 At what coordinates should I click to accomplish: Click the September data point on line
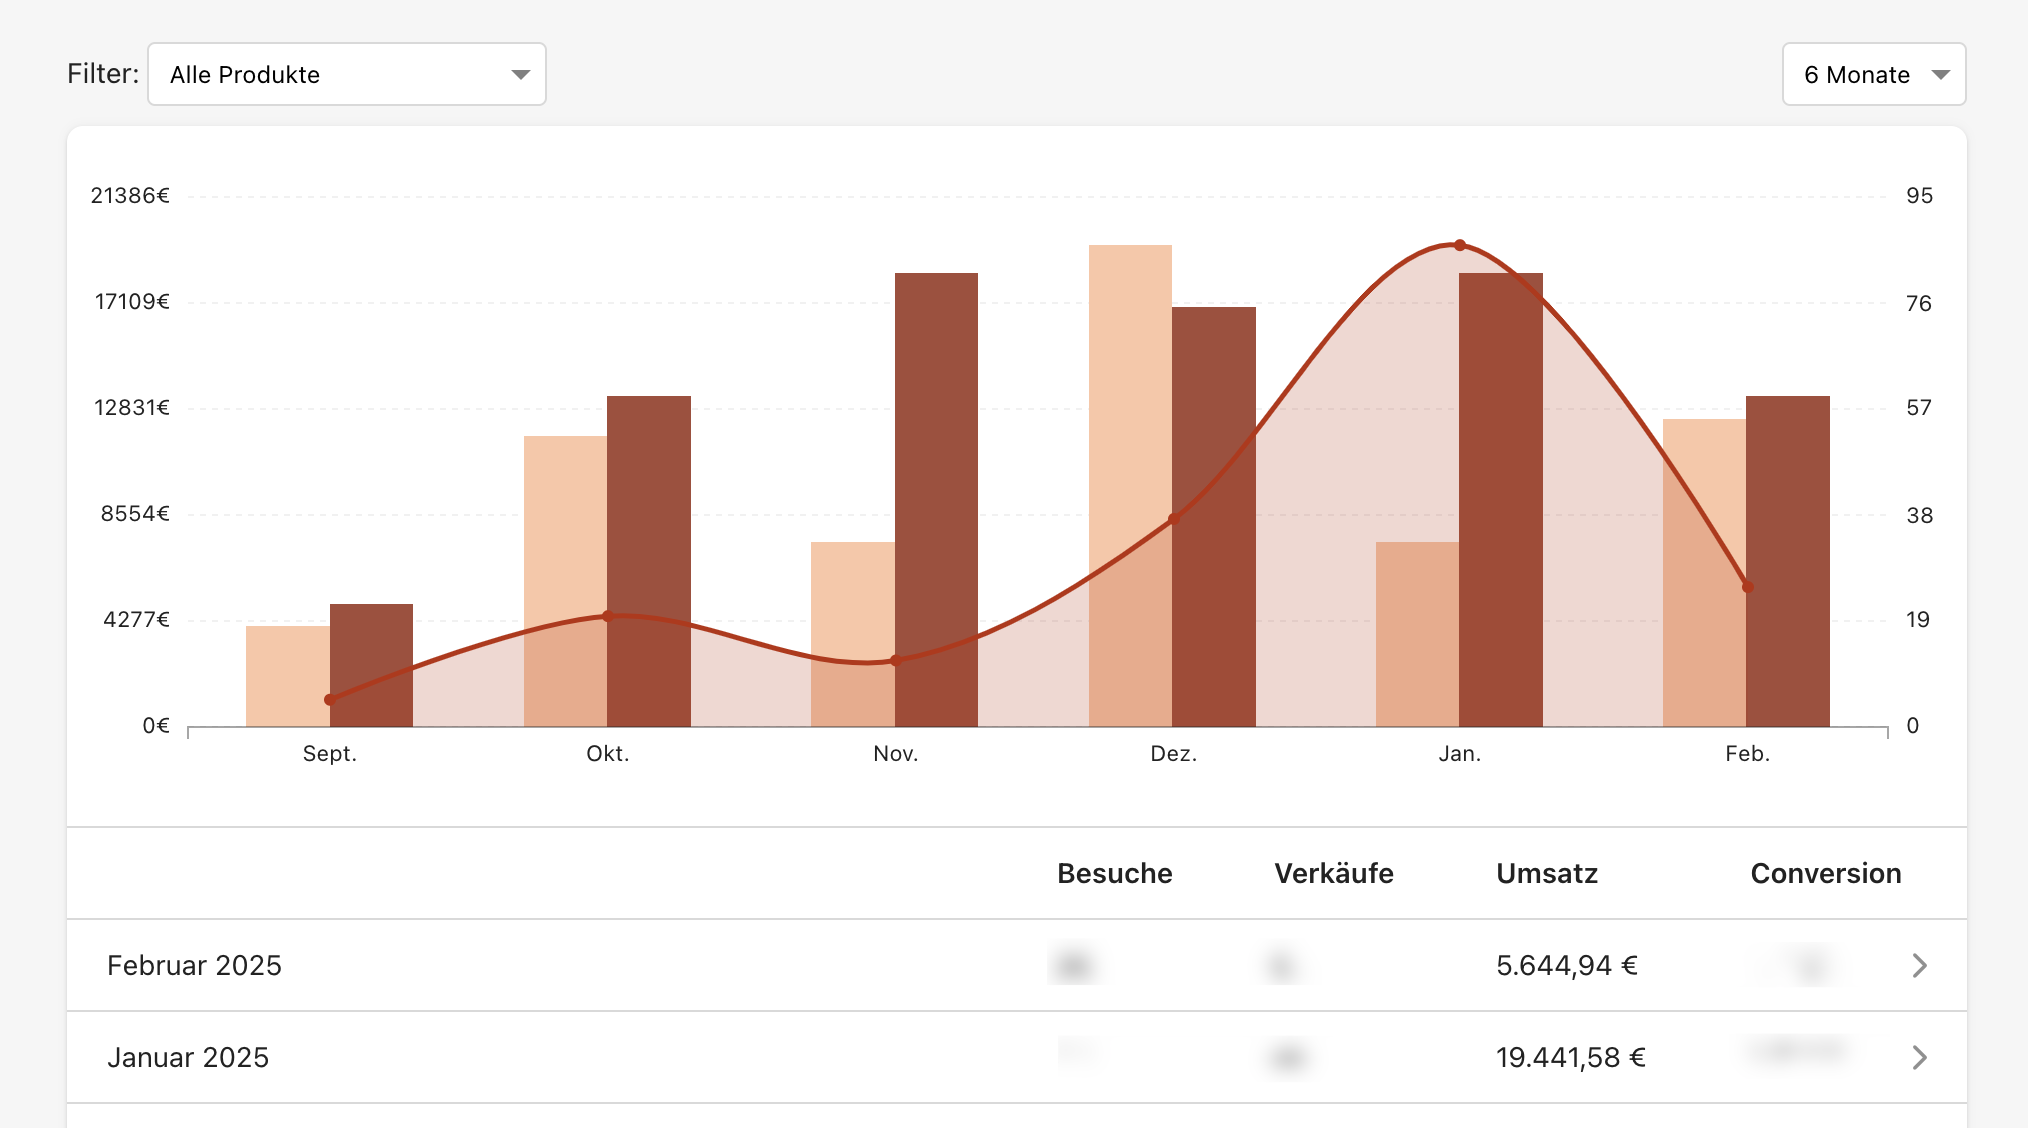tap(330, 700)
